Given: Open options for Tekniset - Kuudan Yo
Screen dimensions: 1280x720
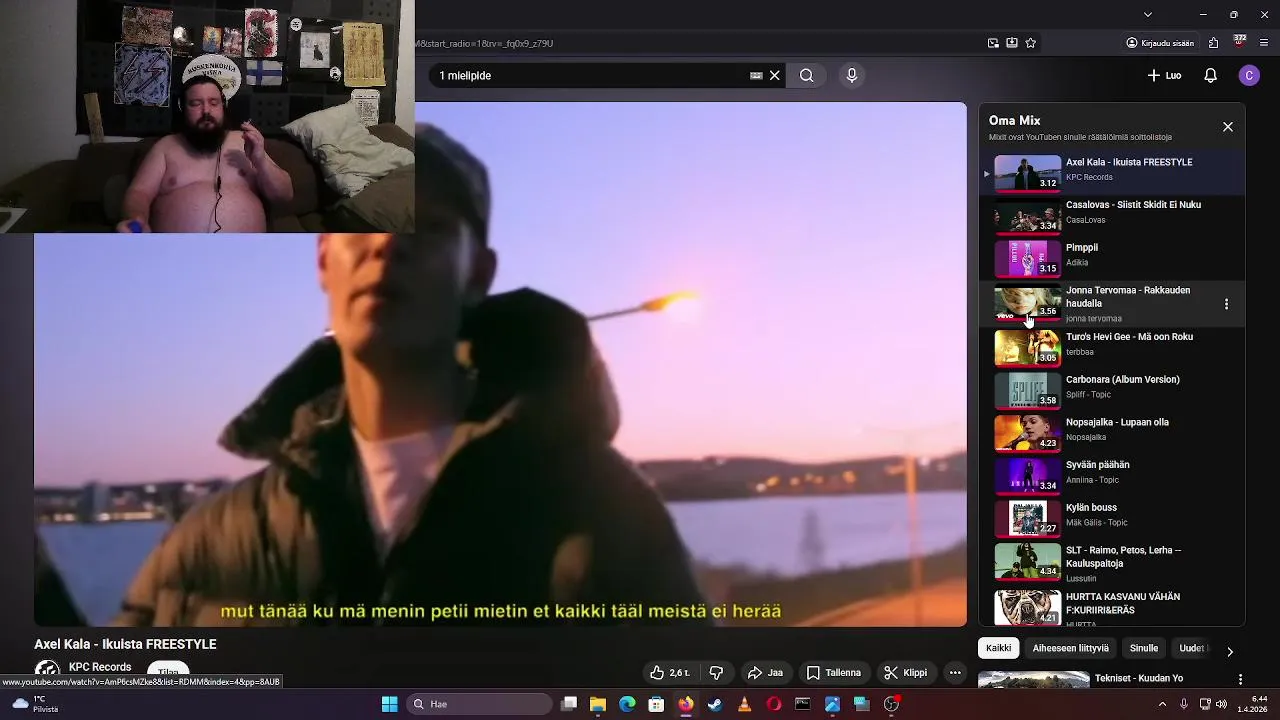Looking at the screenshot, I should coord(1240,679).
